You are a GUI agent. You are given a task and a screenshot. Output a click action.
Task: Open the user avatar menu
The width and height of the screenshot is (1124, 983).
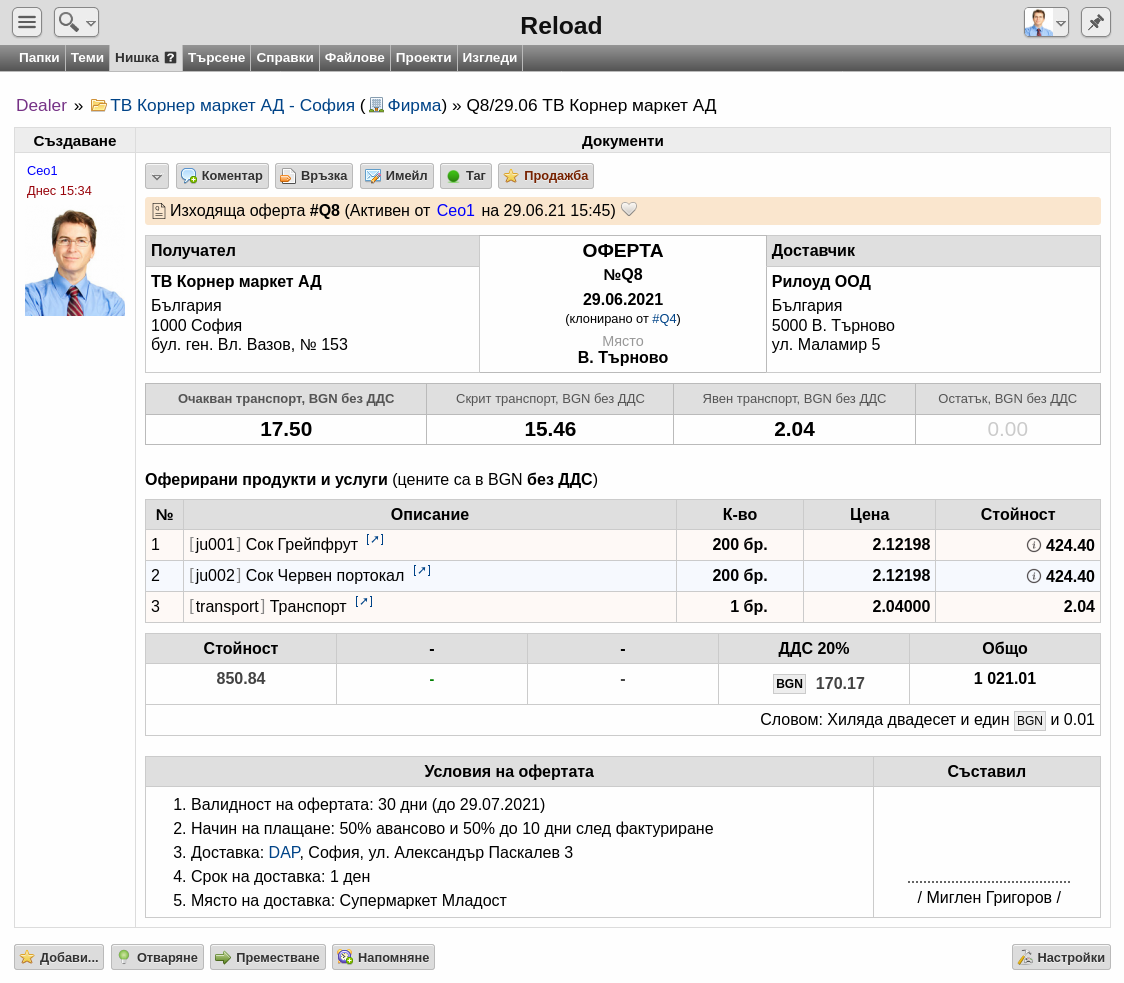click(1046, 22)
